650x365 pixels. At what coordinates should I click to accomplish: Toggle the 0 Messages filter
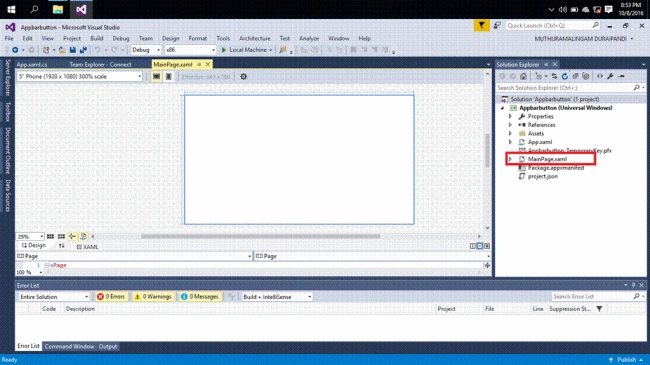coord(200,297)
